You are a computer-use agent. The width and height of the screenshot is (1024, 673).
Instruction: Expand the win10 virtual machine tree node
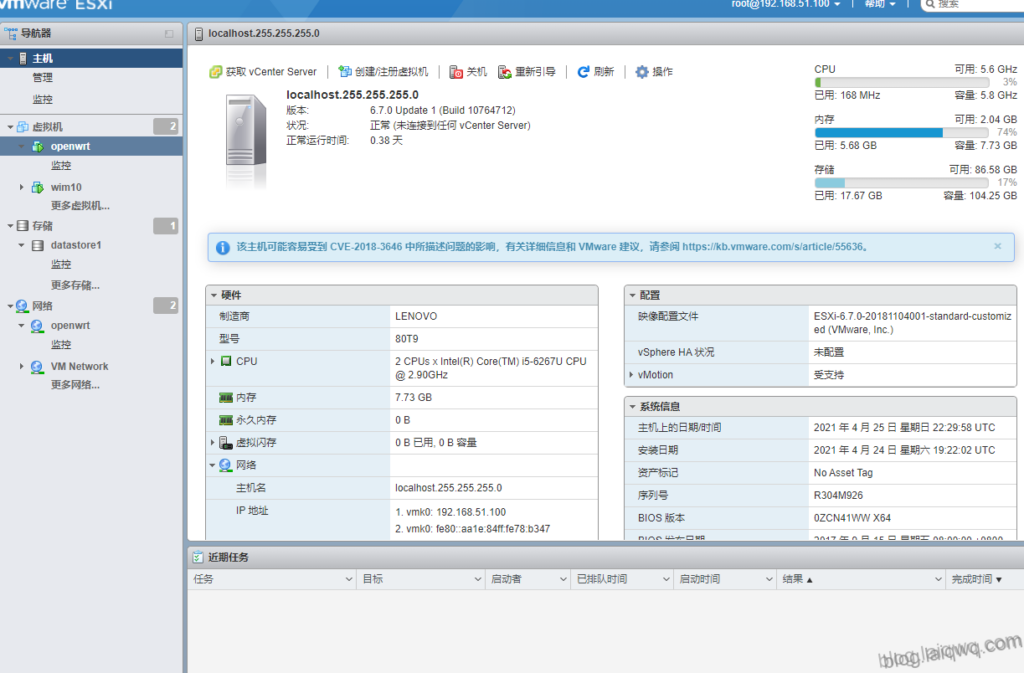(22, 187)
